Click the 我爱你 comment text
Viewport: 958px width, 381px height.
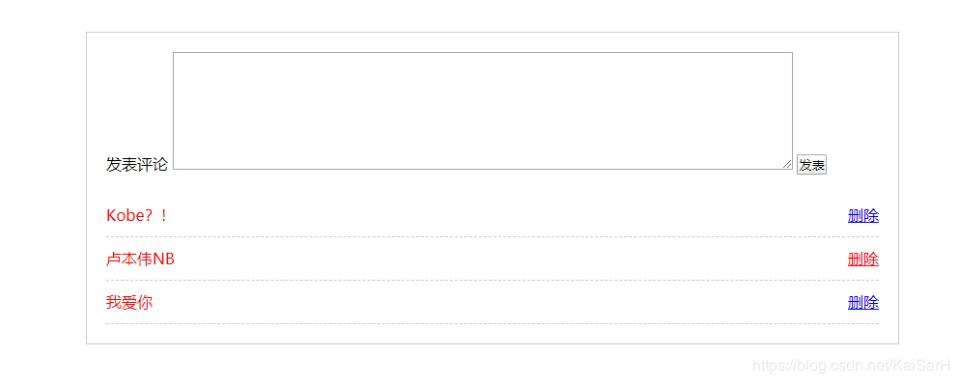point(129,303)
